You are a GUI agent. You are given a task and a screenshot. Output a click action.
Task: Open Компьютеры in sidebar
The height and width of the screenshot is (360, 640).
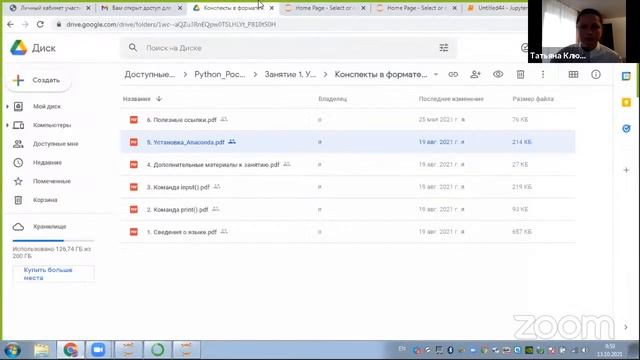tap(52, 125)
